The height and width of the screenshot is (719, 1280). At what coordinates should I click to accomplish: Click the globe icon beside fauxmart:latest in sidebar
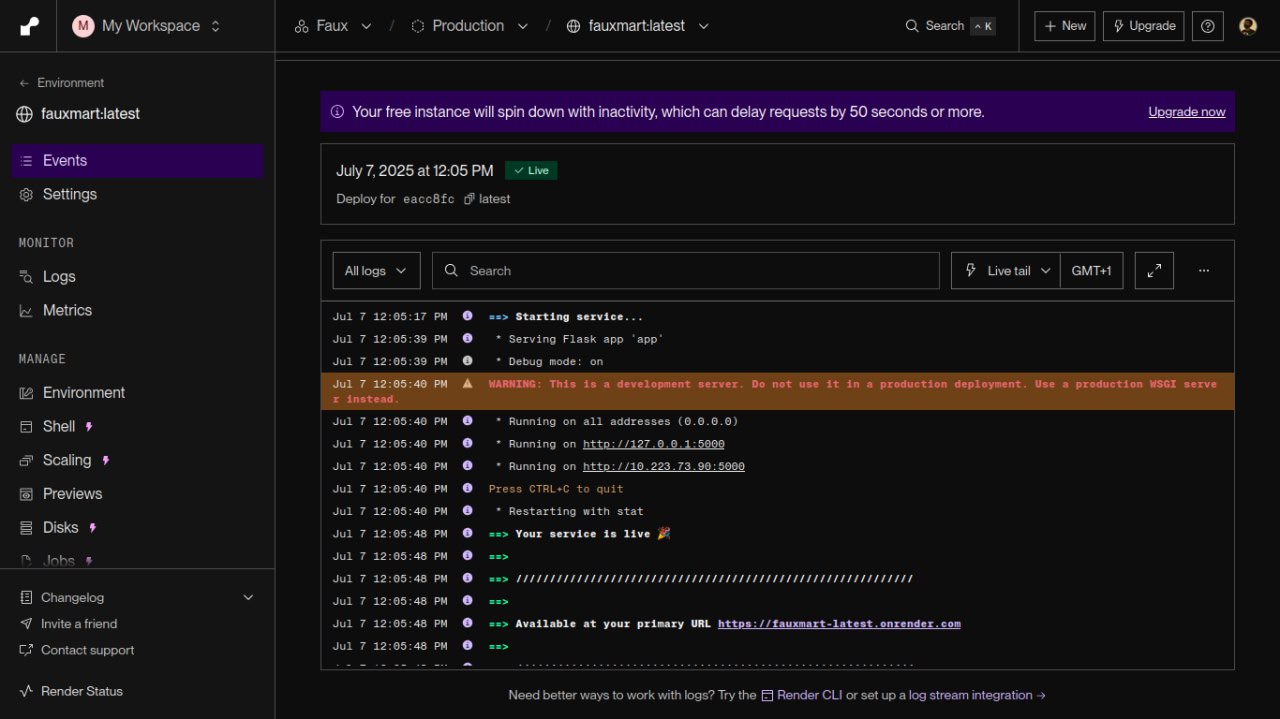tap(25, 114)
